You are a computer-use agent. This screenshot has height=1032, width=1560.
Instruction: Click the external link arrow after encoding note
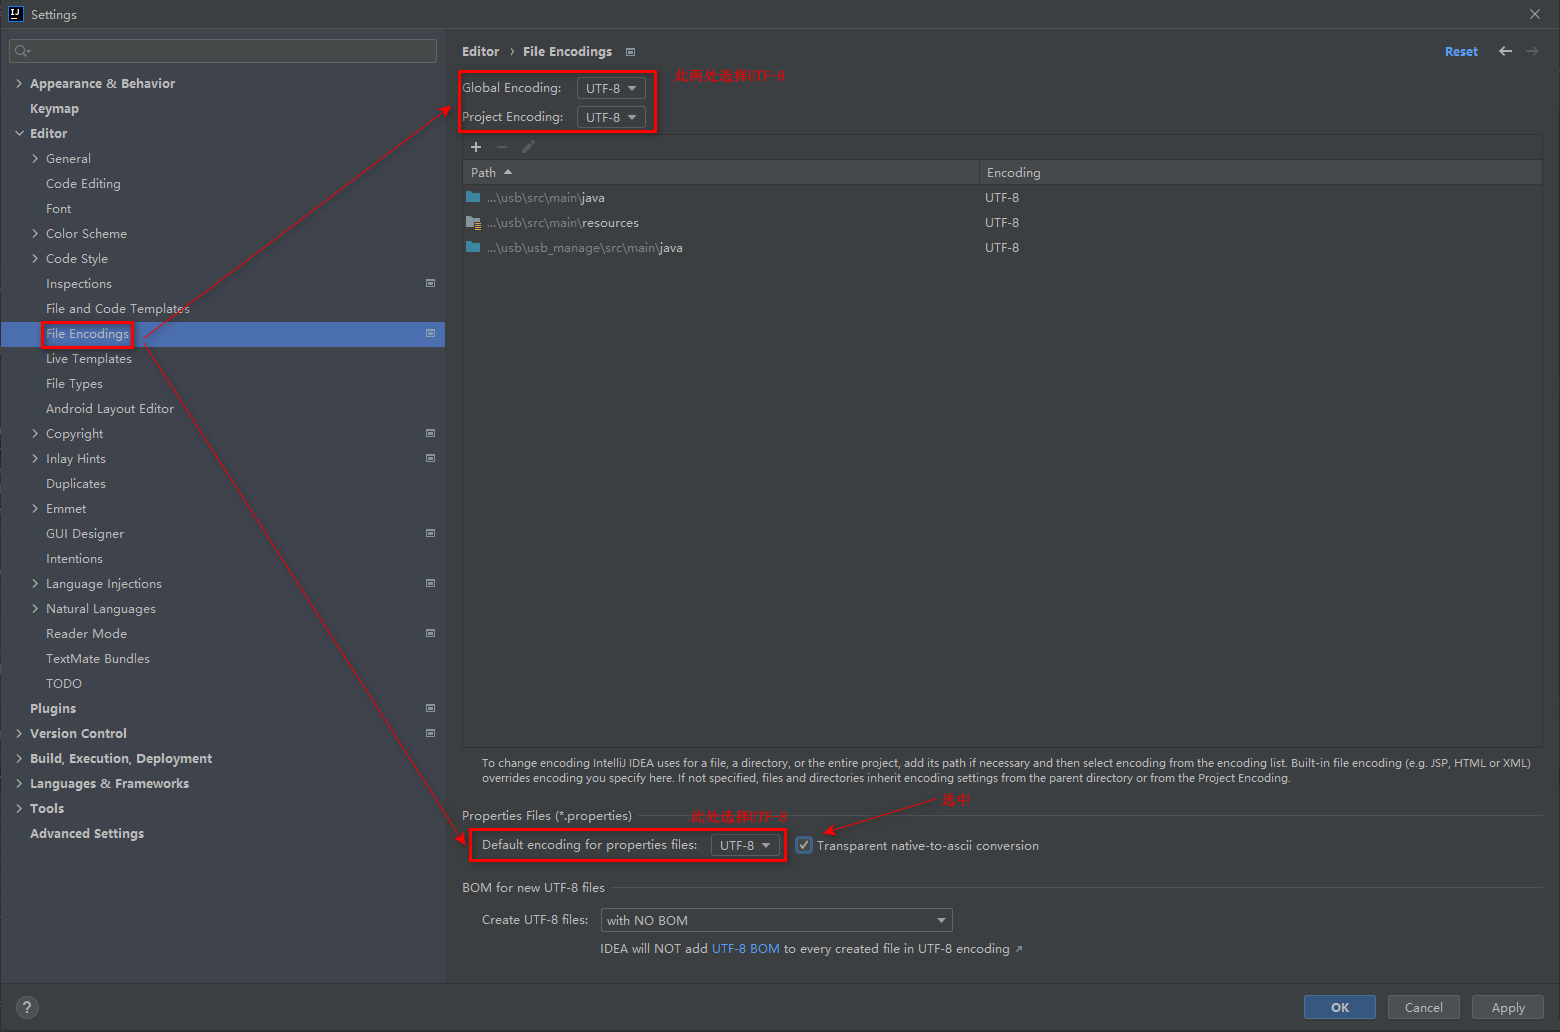(1019, 949)
